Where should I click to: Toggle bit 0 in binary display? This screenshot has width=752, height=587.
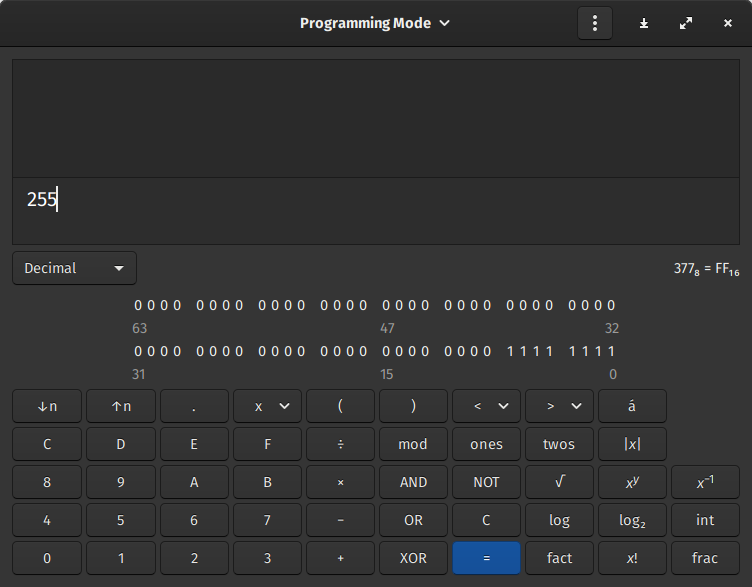612,351
